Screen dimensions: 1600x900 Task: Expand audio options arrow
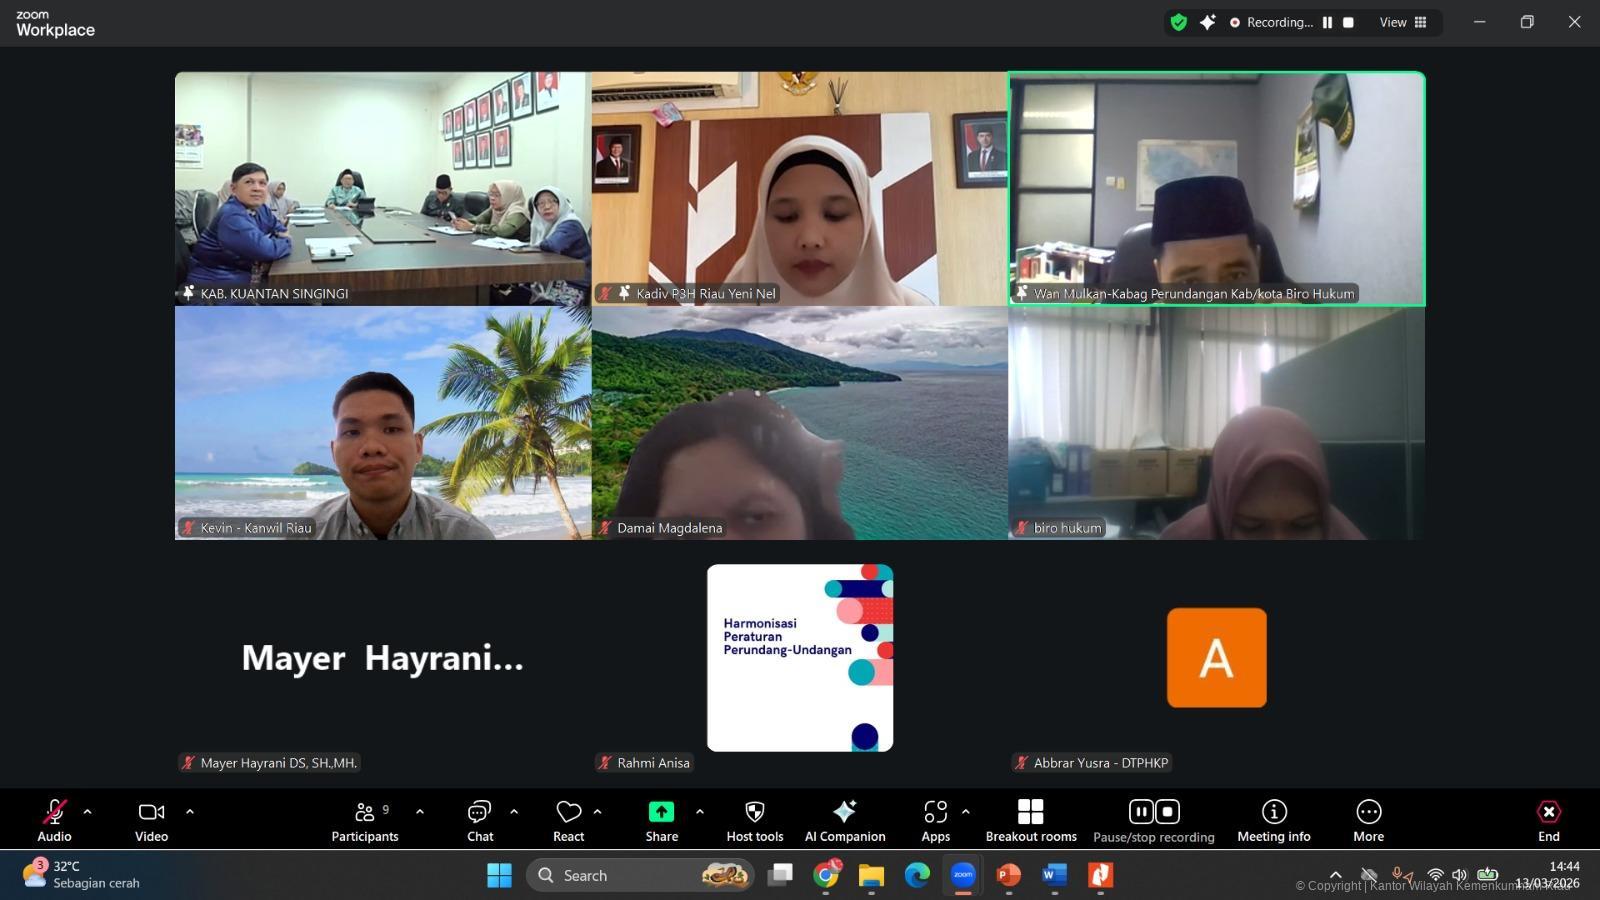pos(87,812)
